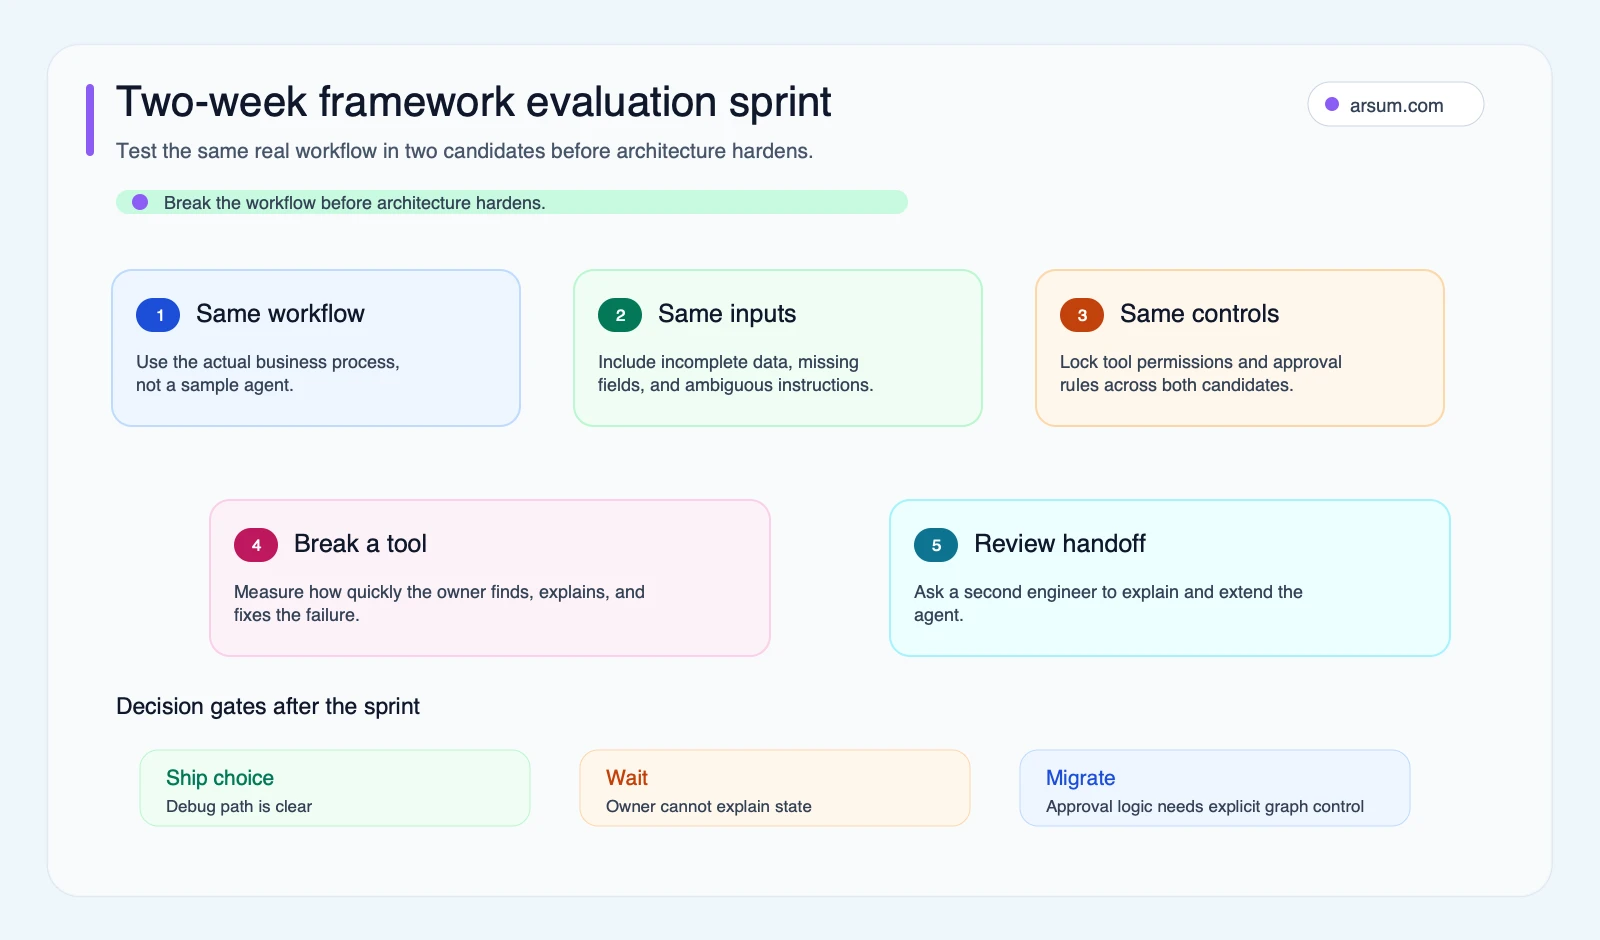Click the Break a tool heading

tap(360, 544)
